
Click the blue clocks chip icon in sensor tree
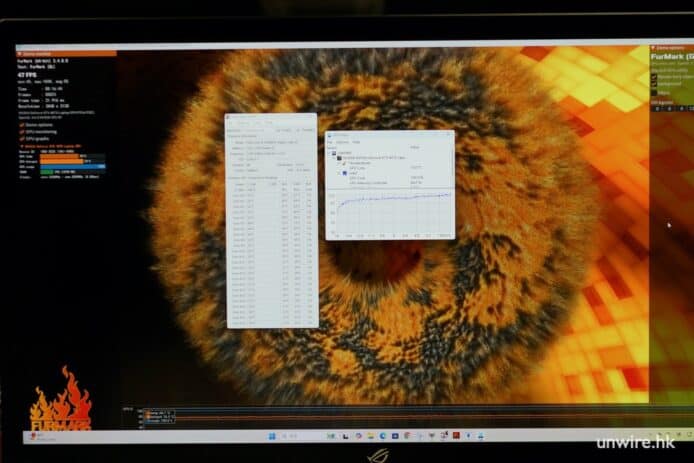point(344,173)
